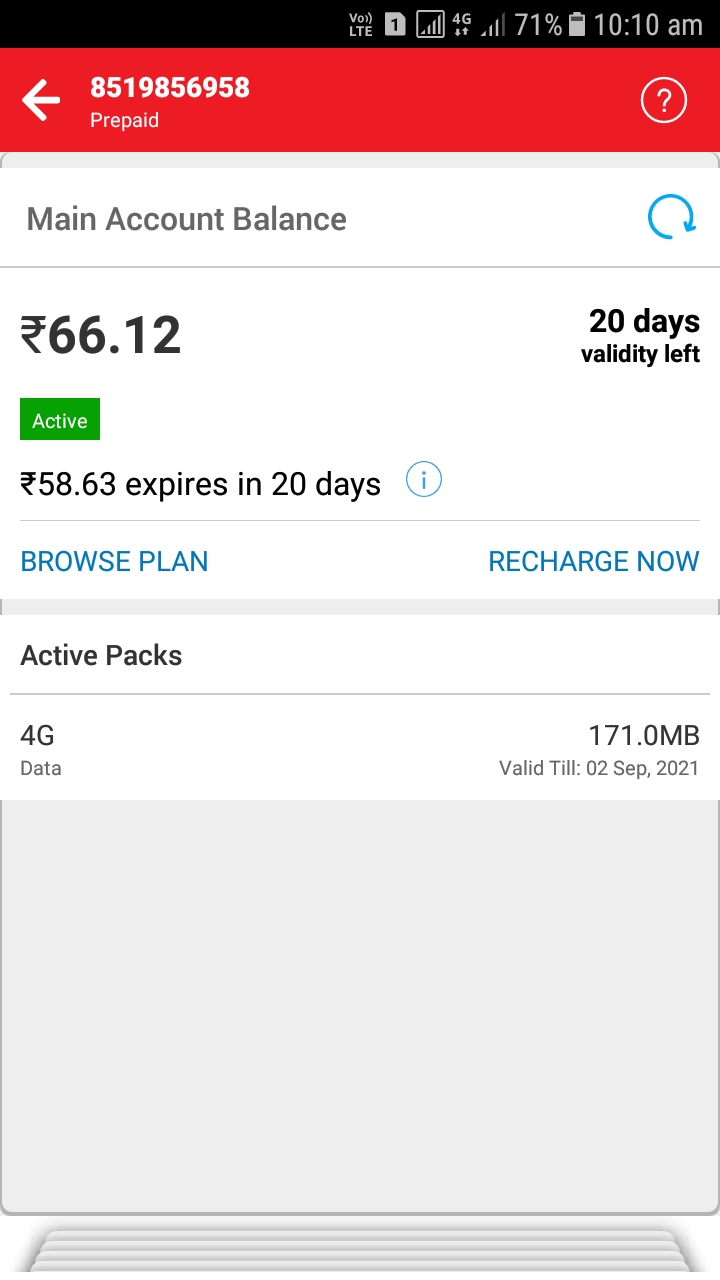Tap the ₹66.12 balance amount
Image resolution: width=720 pixels, height=1280 pixels.
(101, 335)
